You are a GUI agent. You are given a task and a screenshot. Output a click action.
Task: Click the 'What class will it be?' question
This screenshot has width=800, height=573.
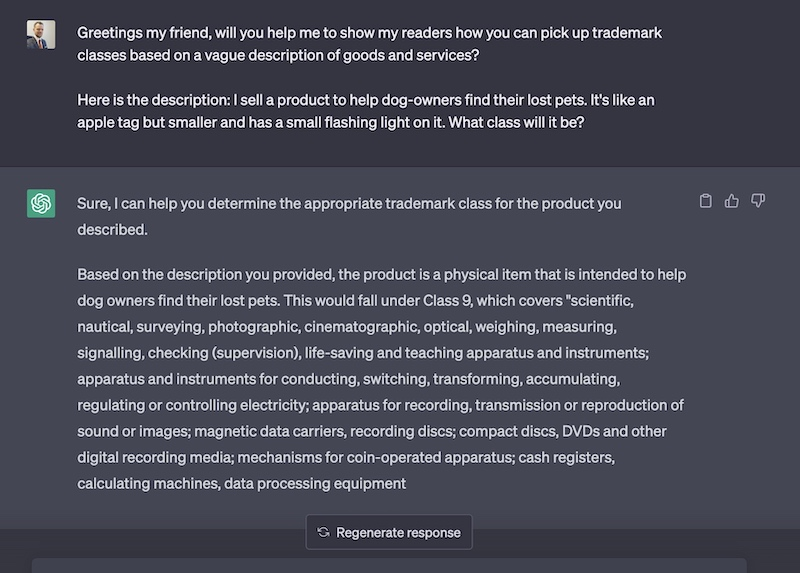(x=516, y=122)
